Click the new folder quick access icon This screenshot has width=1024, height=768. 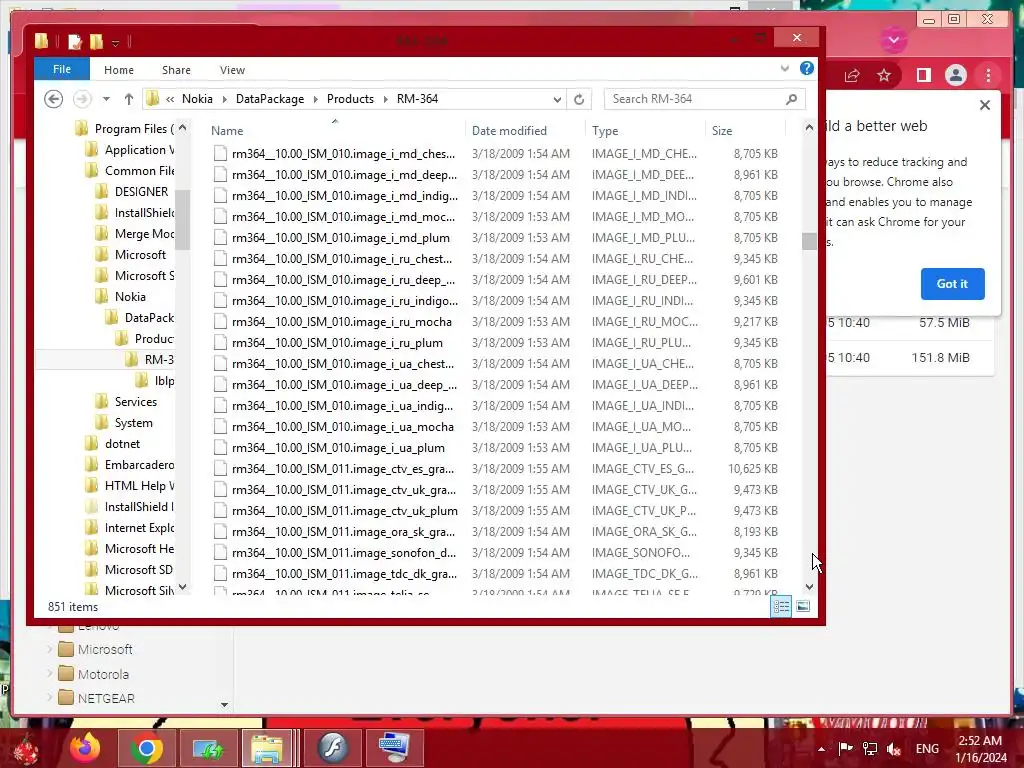pyautogui.click(x=96, y=42)
